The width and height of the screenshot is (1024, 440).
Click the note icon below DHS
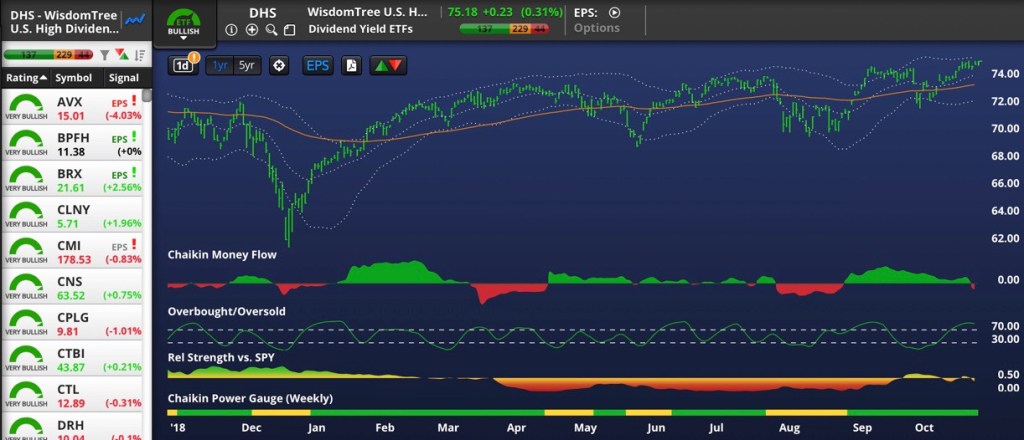coord(290,30)
